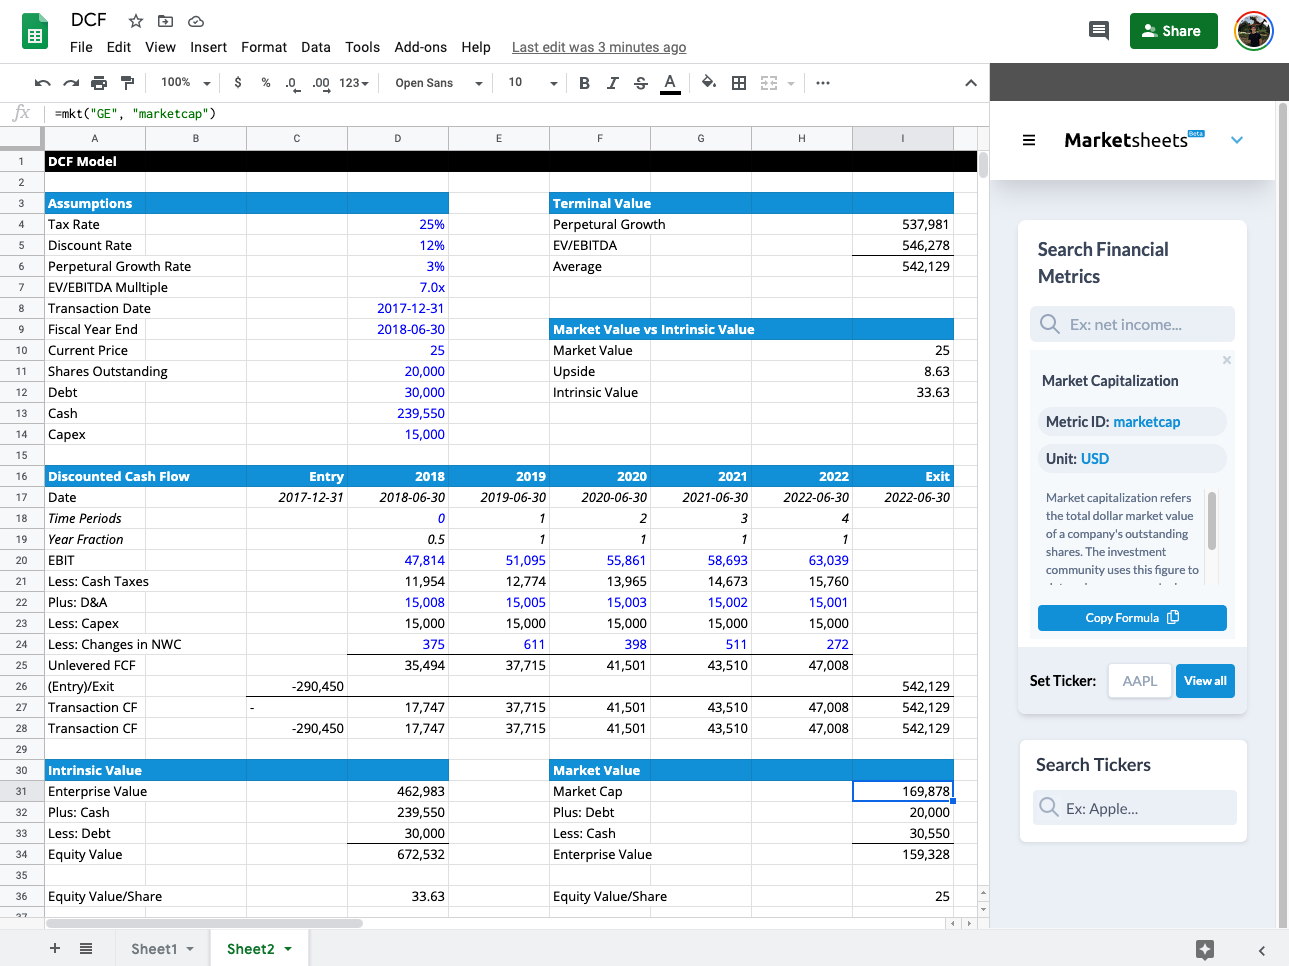Expand the Marketsheets header chevron
This screenshot has width=1289, height=966.
(x=1237, y=140)
